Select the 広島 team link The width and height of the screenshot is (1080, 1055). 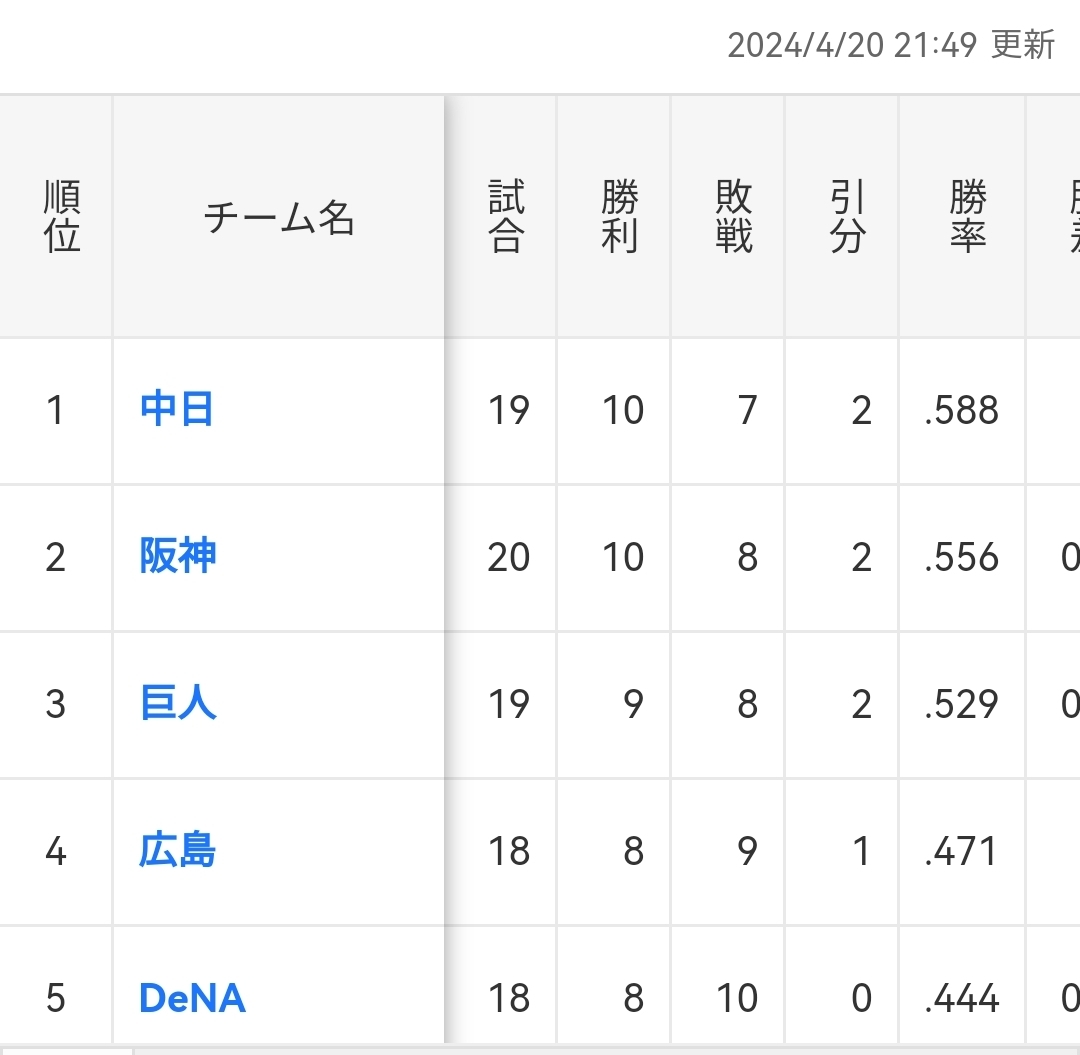tap(177, 851)
